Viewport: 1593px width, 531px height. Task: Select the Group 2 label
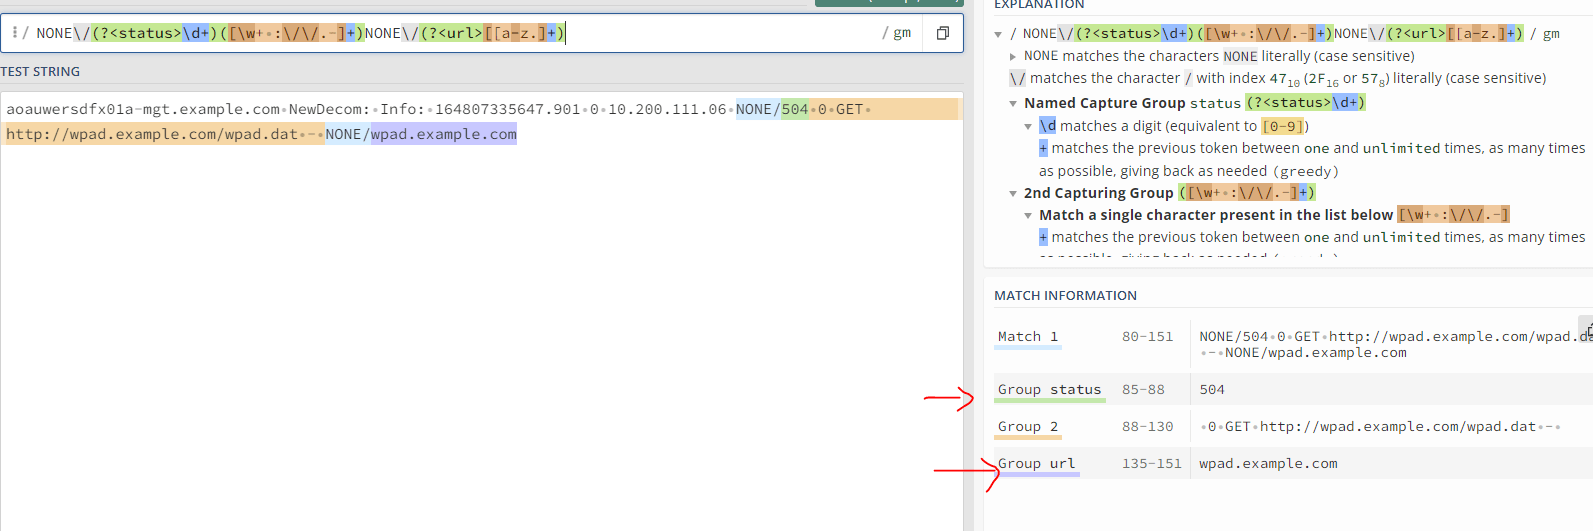point(1028,427)
